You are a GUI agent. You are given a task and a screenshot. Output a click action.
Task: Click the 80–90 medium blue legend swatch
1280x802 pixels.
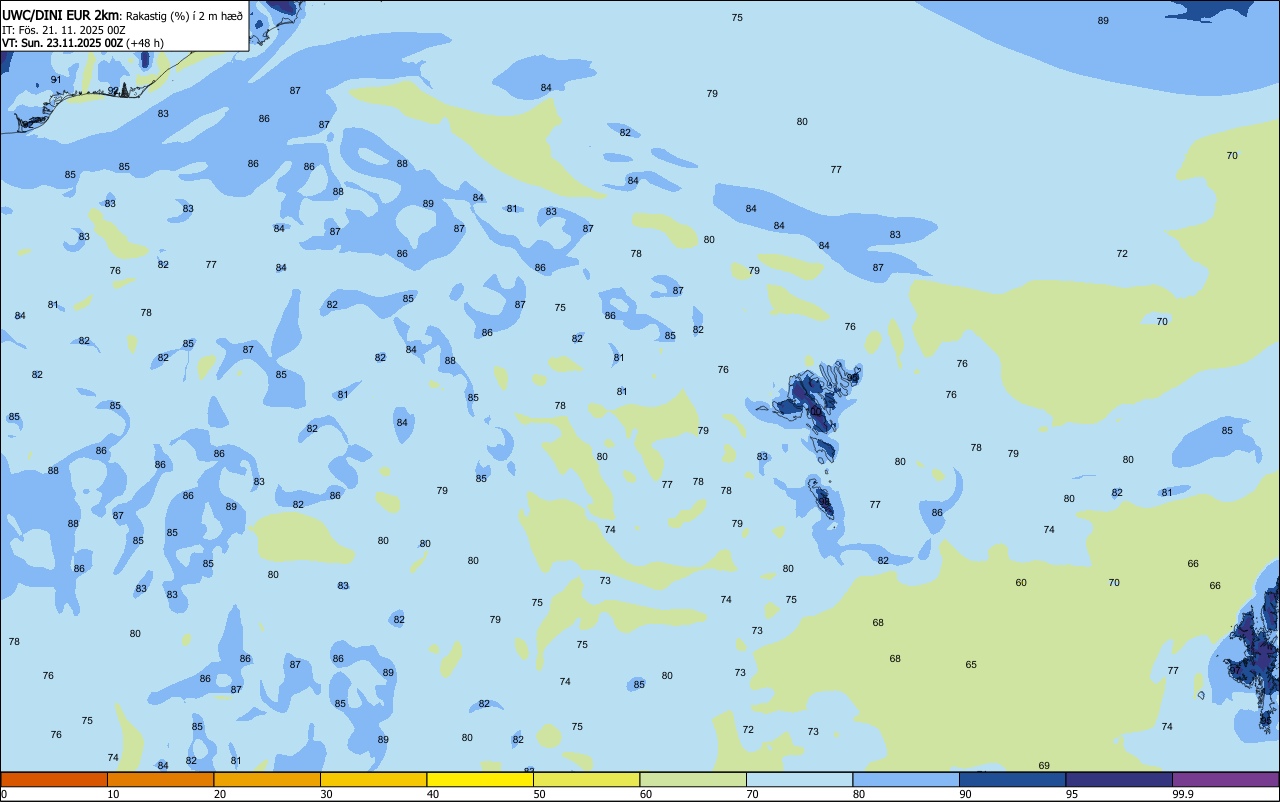[906, 779]
